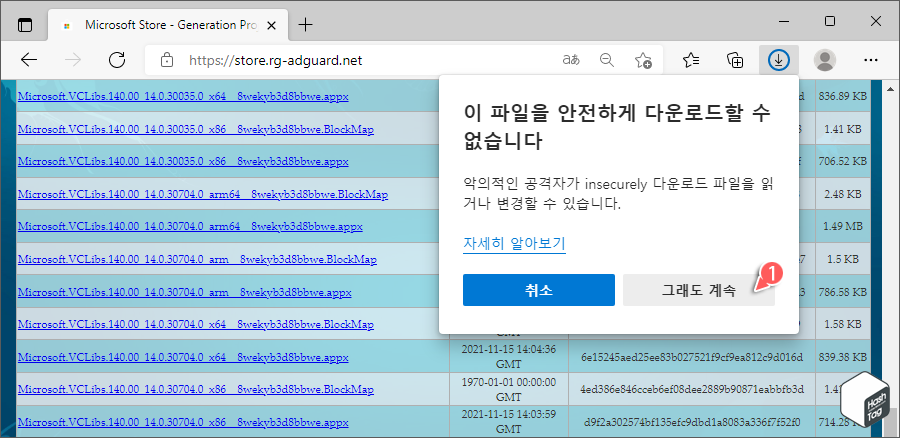Cancel the insecure download (취소)

click(x=538, y=290)
